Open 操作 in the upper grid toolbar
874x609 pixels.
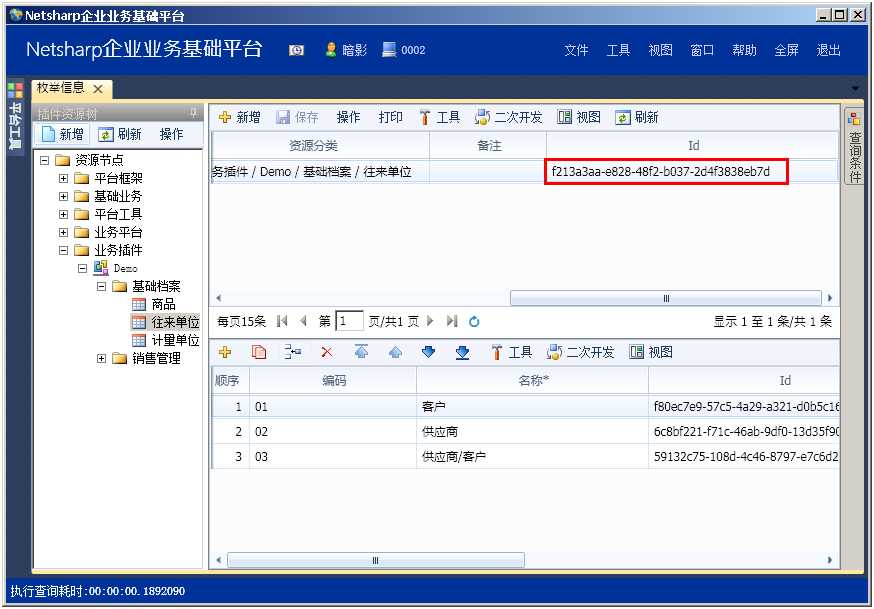click(x=348, y=117)
